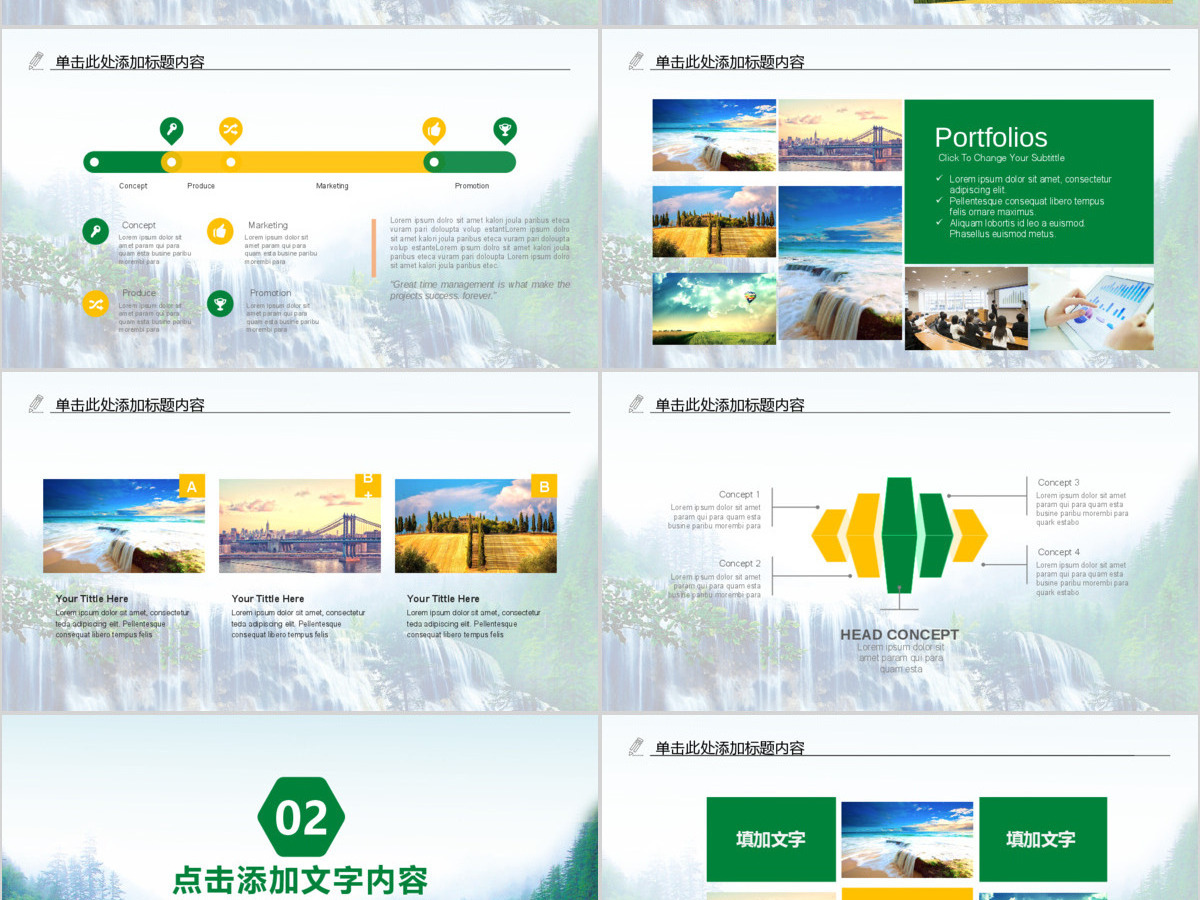Select the tree-lined field photo in Portfolios grid
Image resolution: width=1200 pixels, height=900 pixels.
click(714, 222)
